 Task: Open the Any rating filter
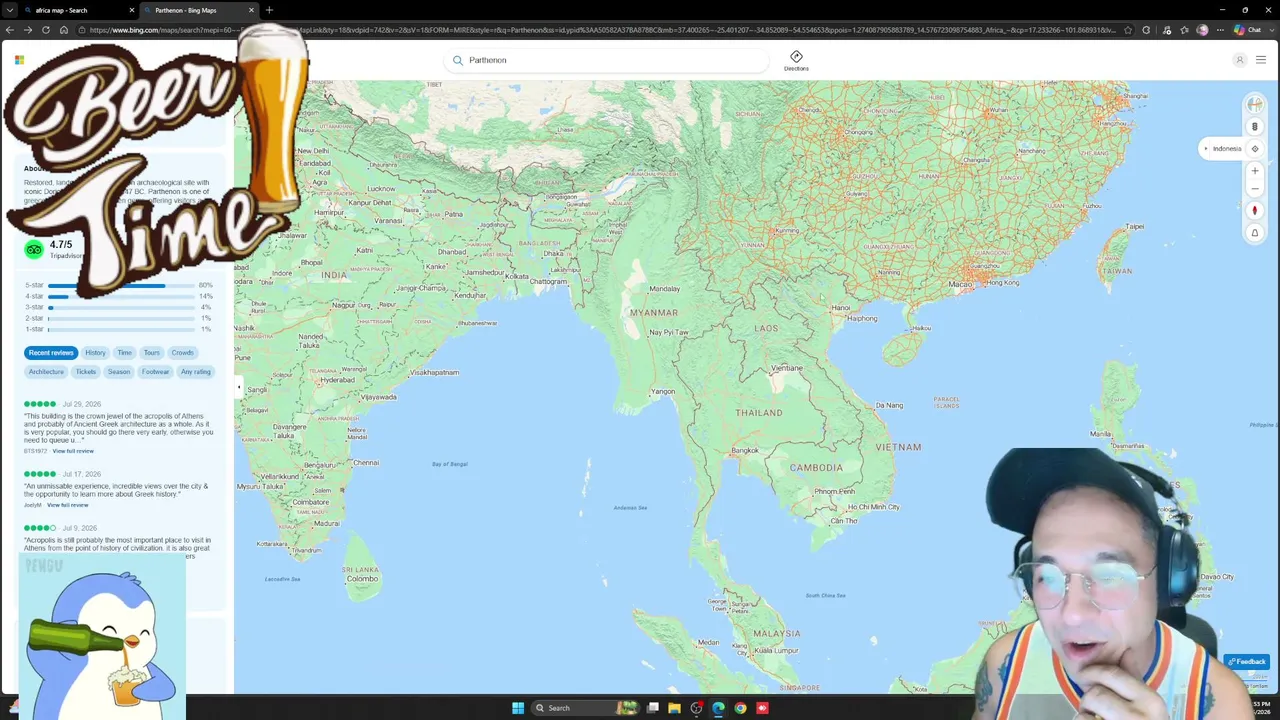196,372
